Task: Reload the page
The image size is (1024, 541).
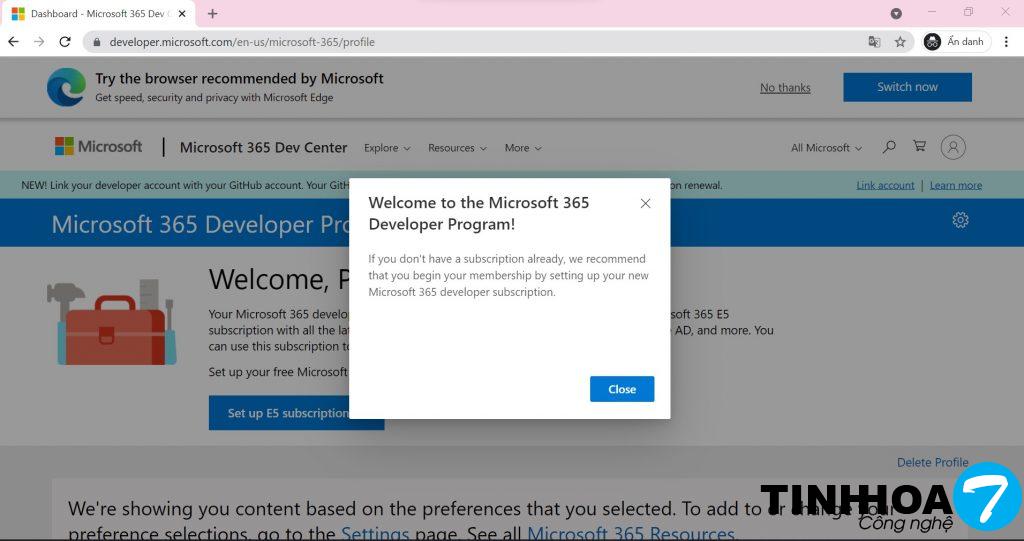Action: (65, 42)
